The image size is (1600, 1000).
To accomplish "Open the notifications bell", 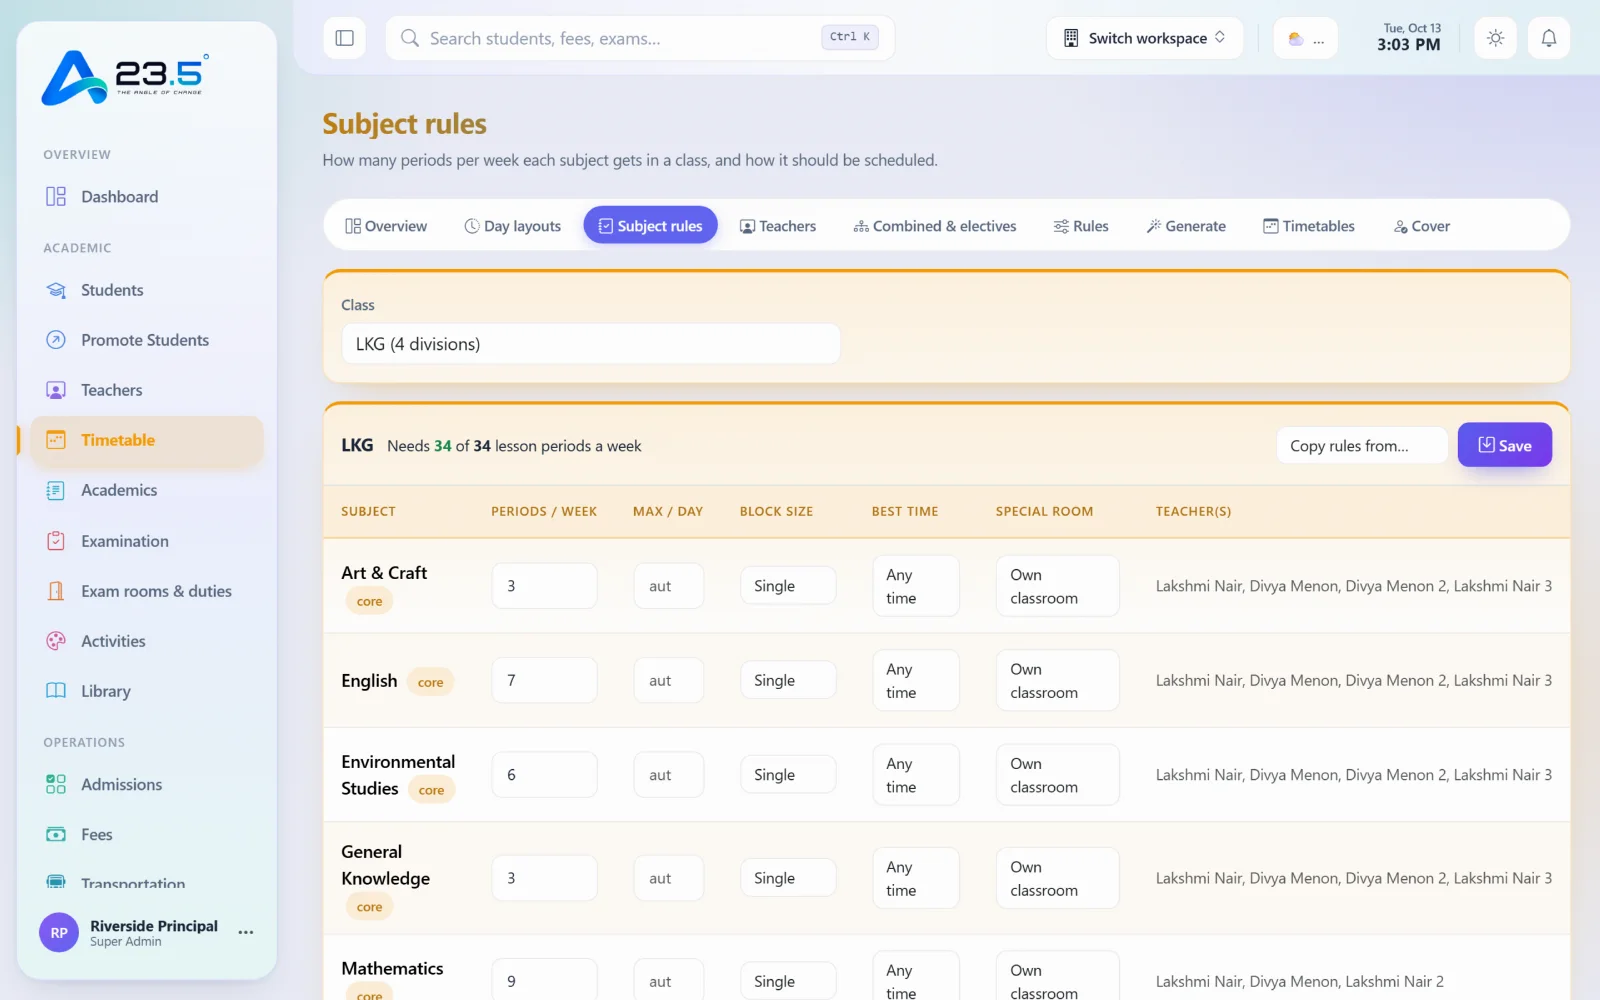I will pos(1548,38).
